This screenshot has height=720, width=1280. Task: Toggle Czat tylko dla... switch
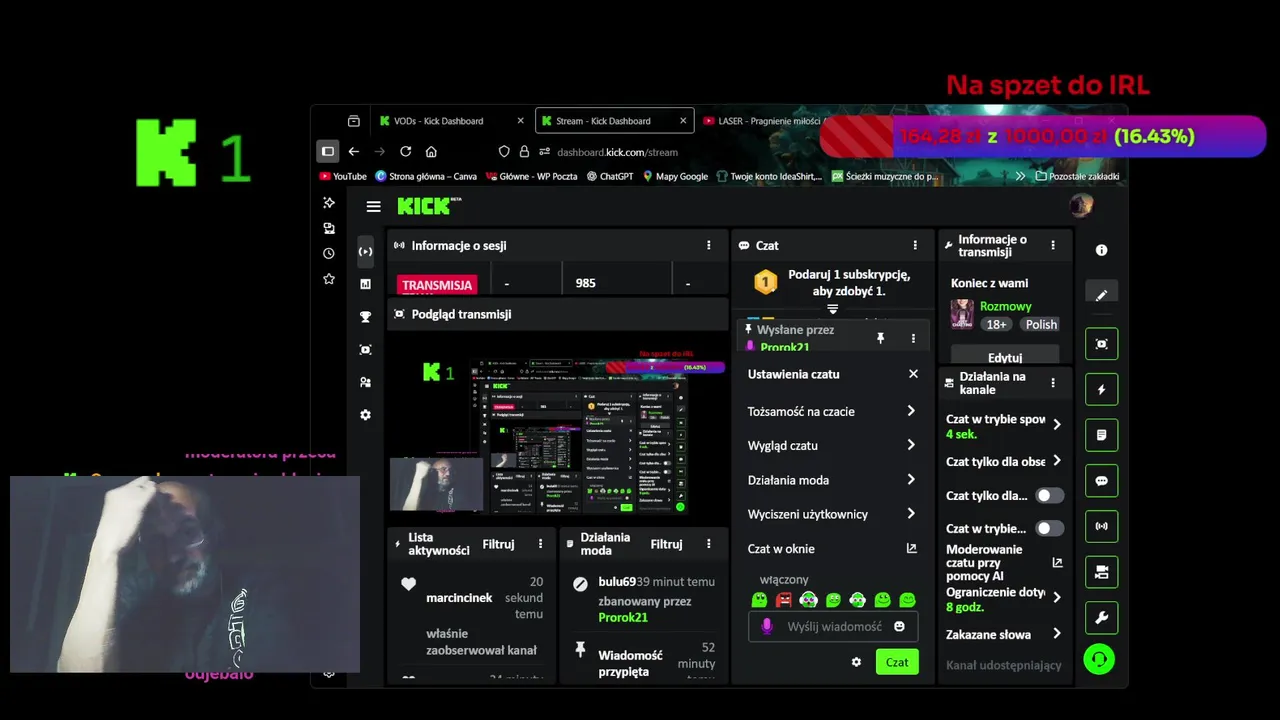[x=1049, y=495]
